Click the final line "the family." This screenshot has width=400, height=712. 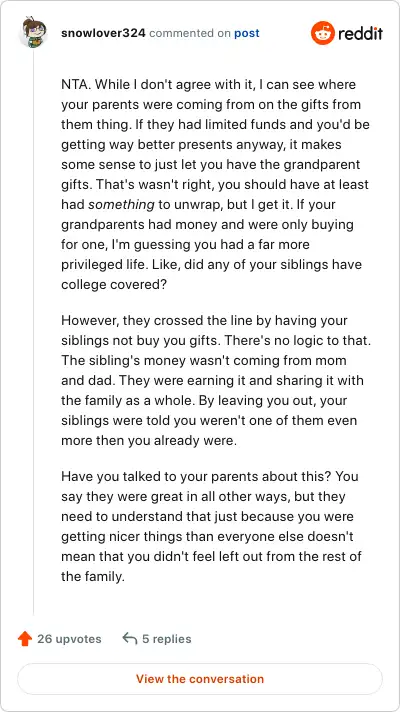click(x=93, y=577)
